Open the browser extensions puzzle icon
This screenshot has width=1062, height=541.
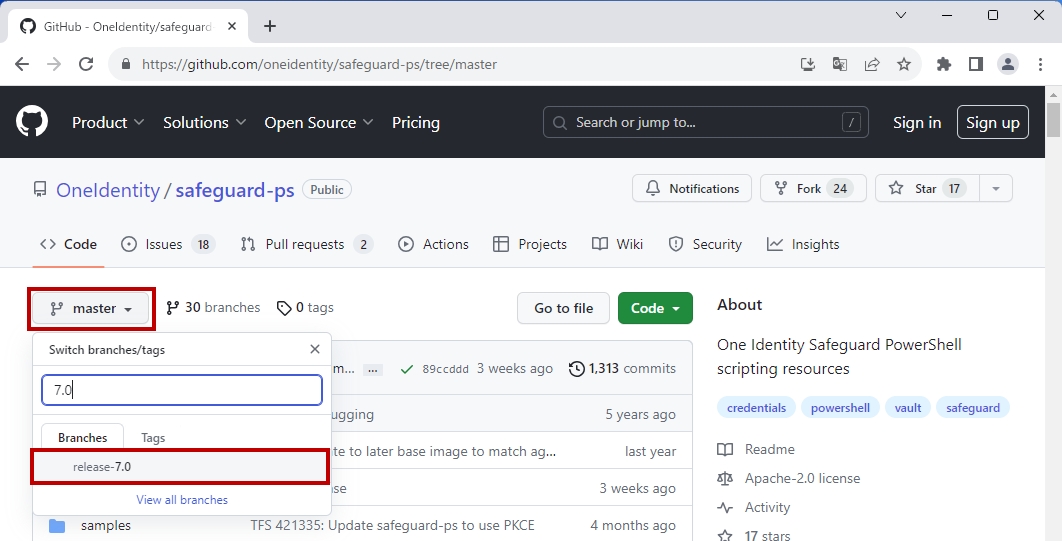pos(943,64)
